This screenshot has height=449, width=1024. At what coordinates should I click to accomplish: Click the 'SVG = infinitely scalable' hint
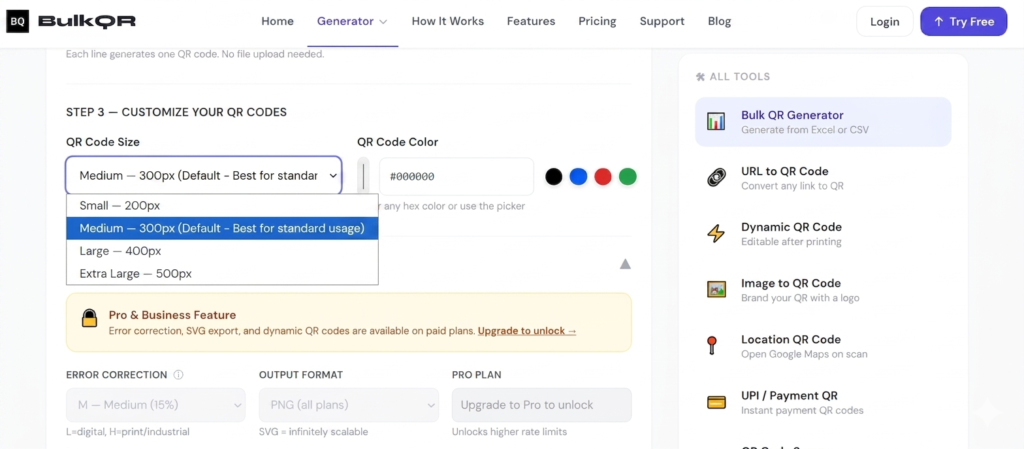coord(313,432)
